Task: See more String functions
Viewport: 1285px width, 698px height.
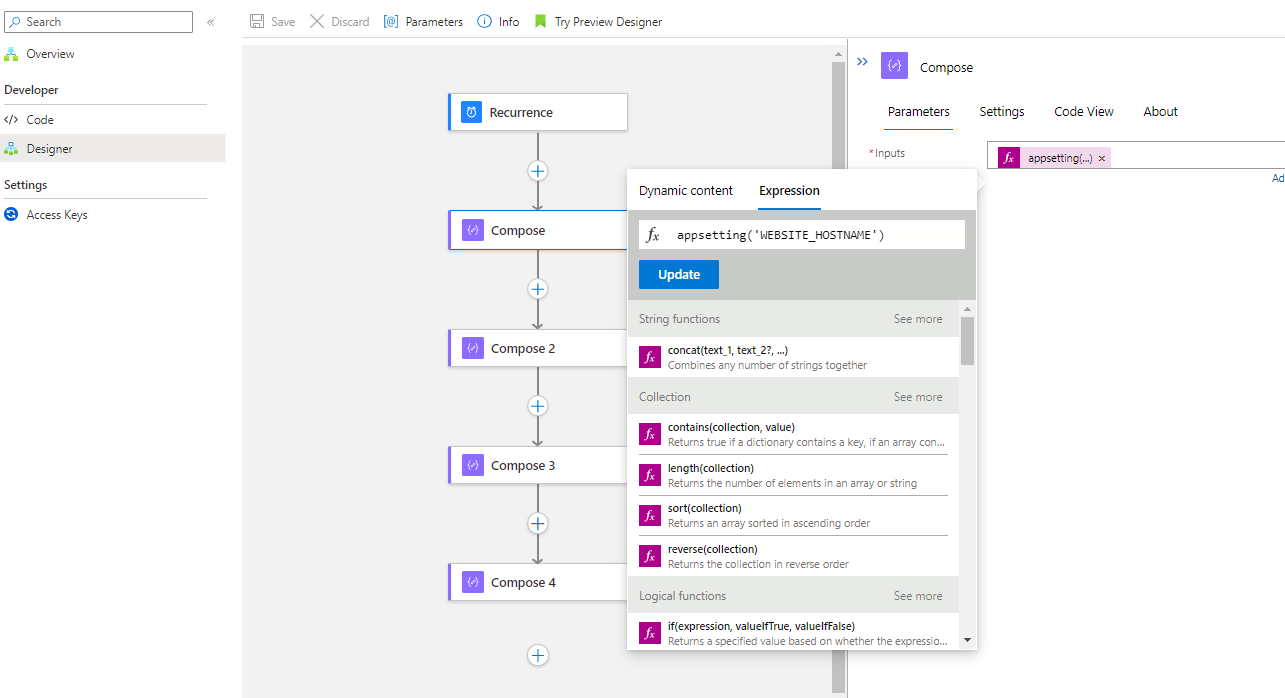Action: pyautogui.click(x=917, y=319)
